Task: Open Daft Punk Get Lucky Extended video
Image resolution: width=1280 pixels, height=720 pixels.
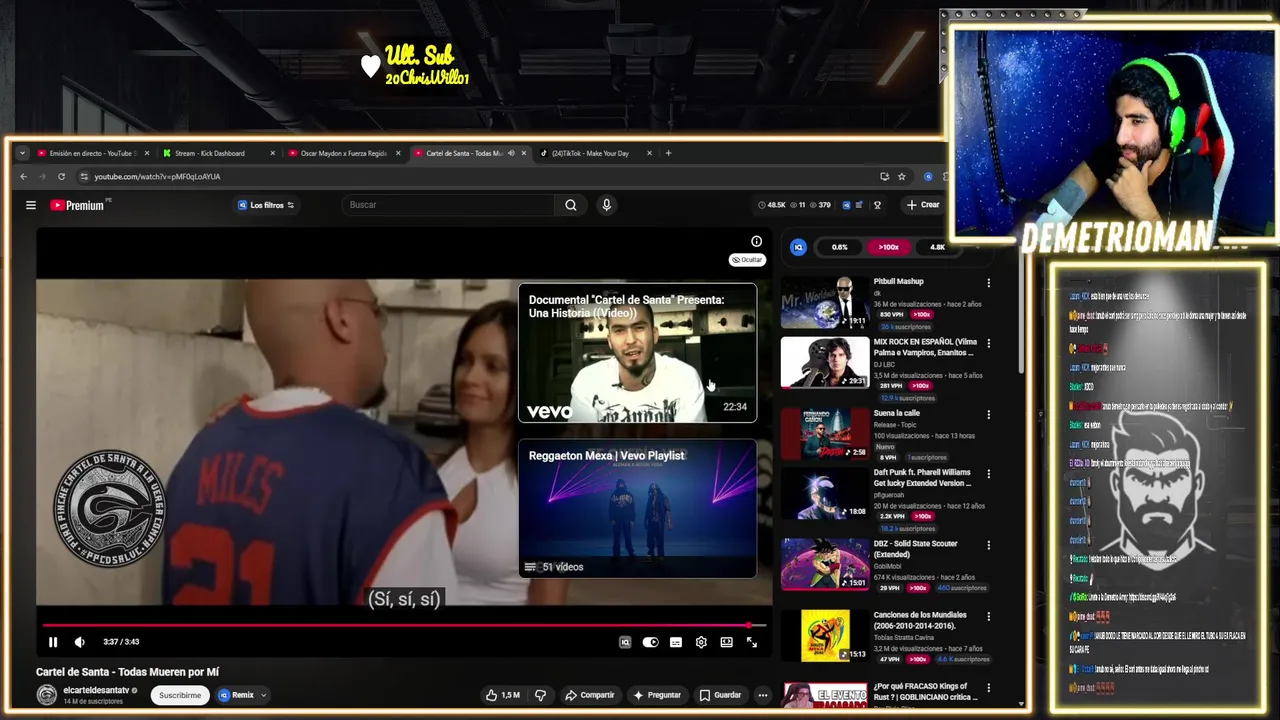Action: click(x=825, y=495)
